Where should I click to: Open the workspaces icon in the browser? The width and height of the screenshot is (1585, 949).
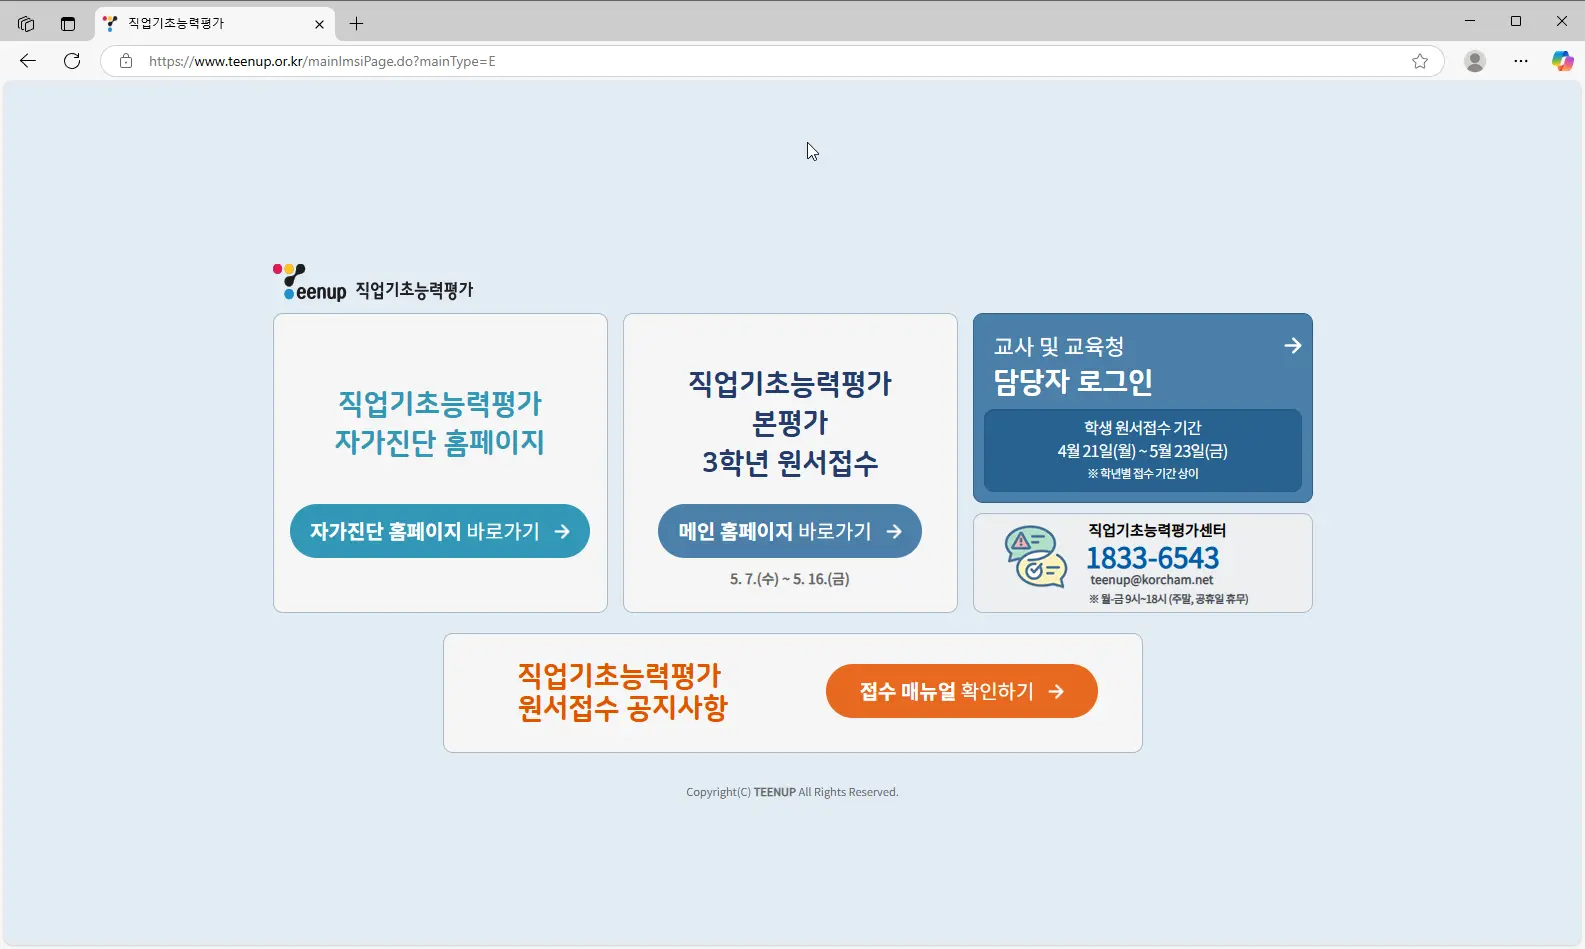[26, 23]
